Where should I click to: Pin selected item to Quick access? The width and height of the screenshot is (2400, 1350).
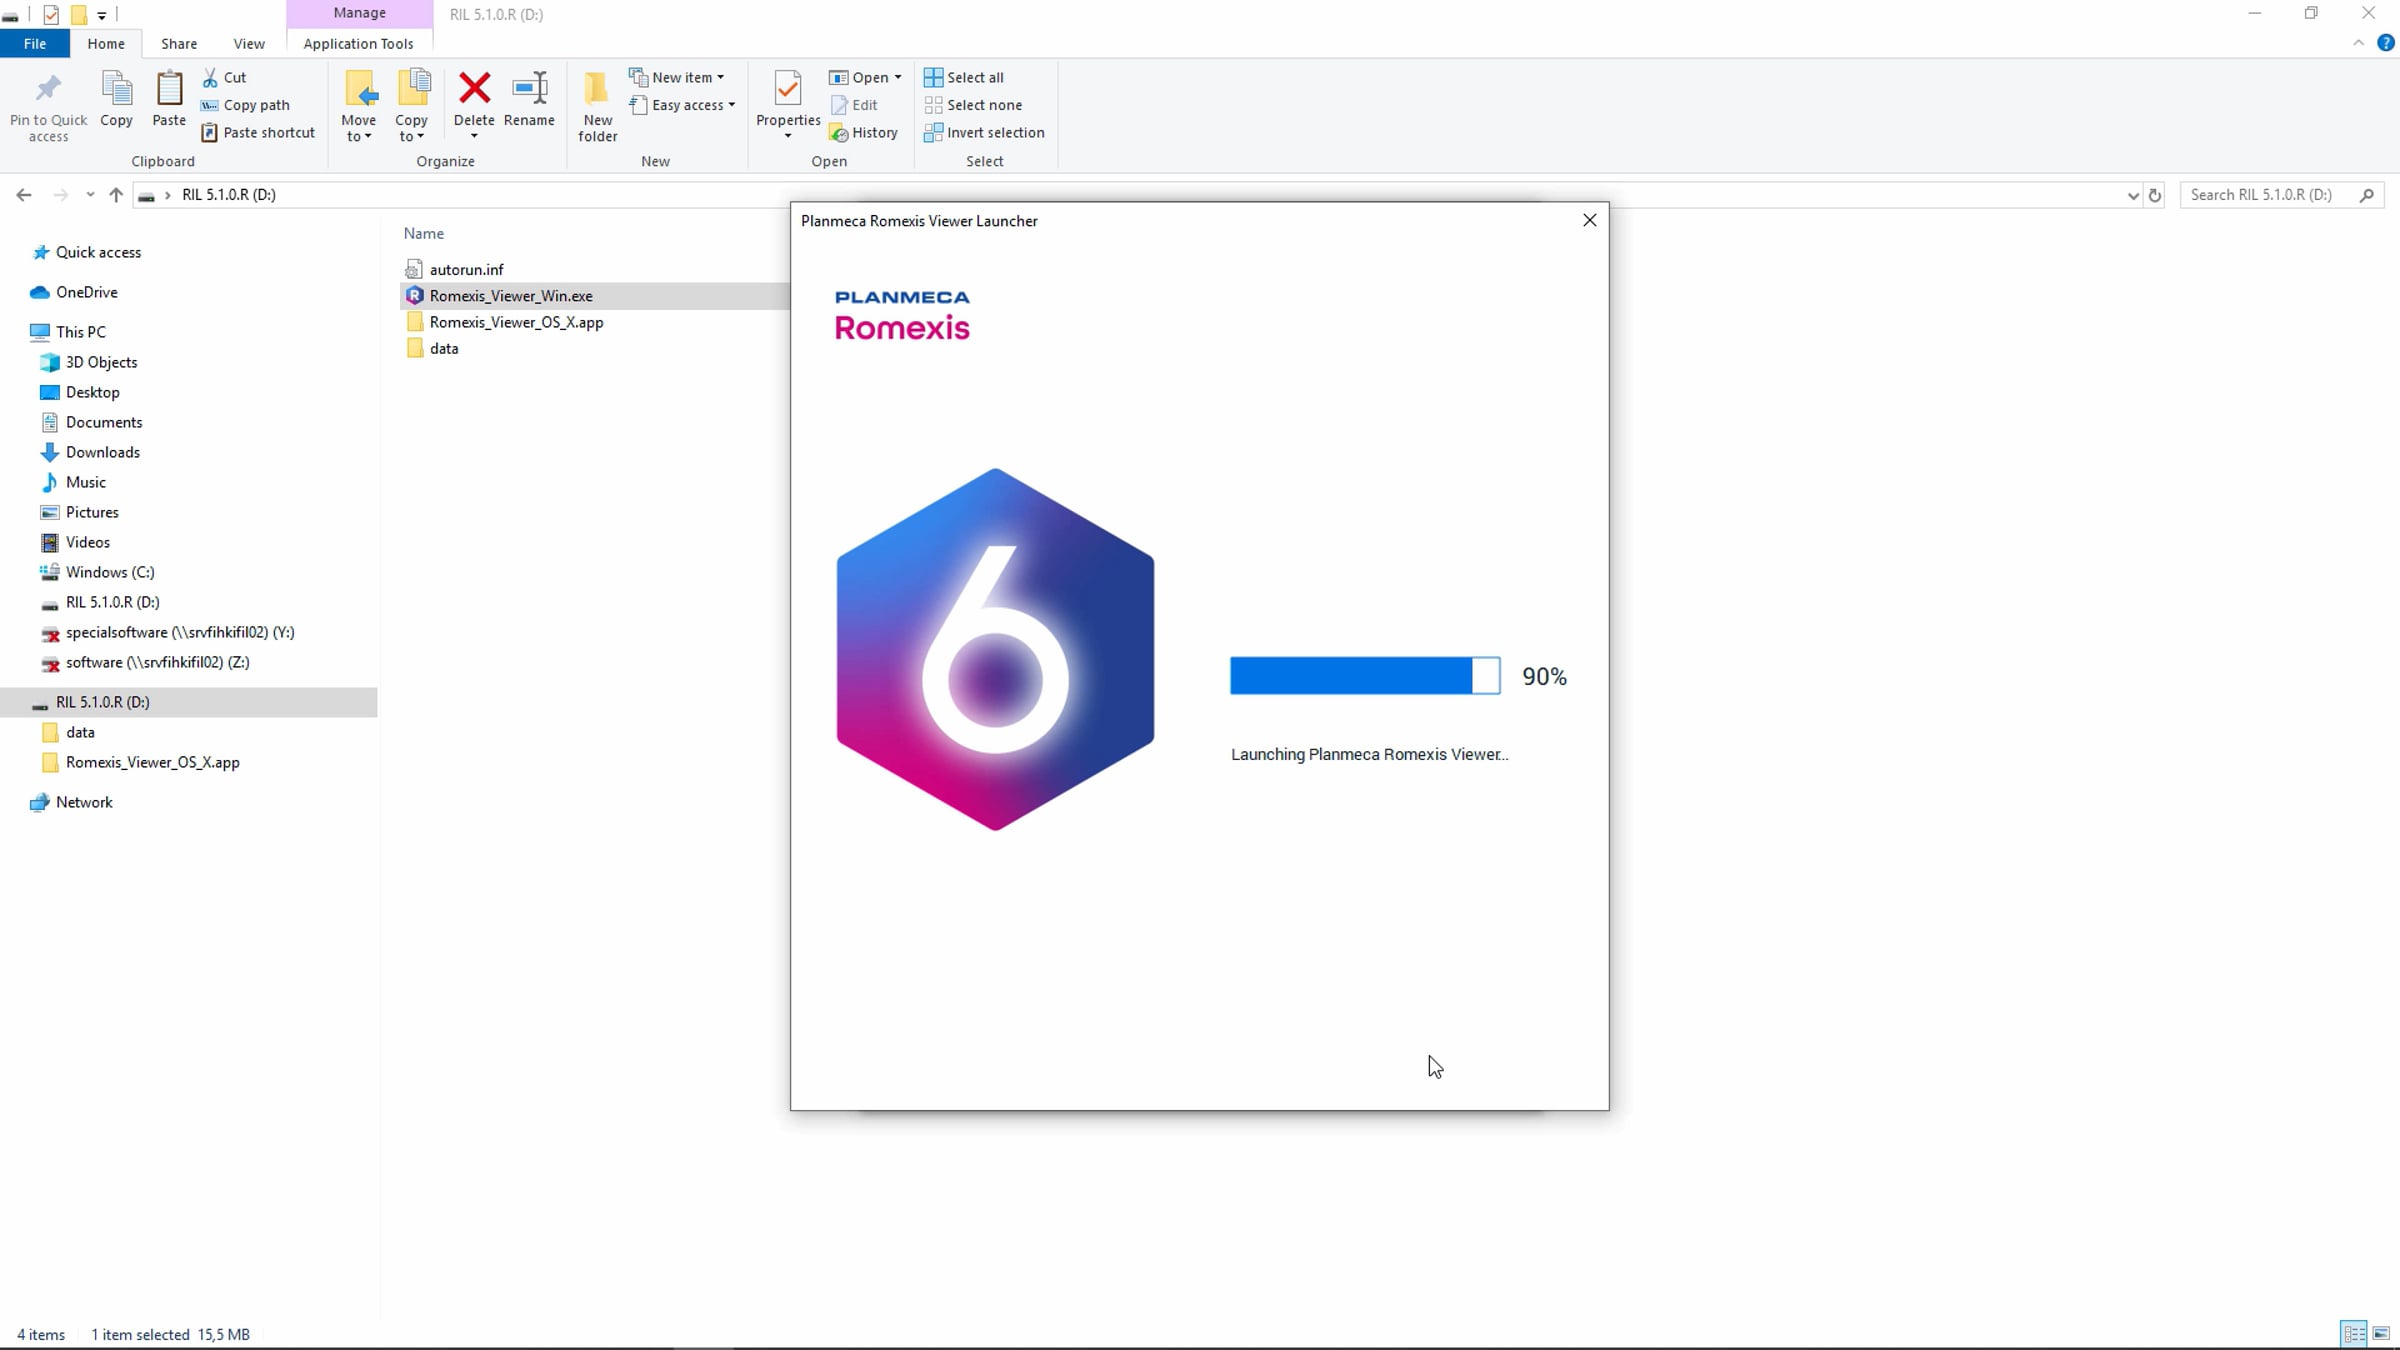coord(48,106)
